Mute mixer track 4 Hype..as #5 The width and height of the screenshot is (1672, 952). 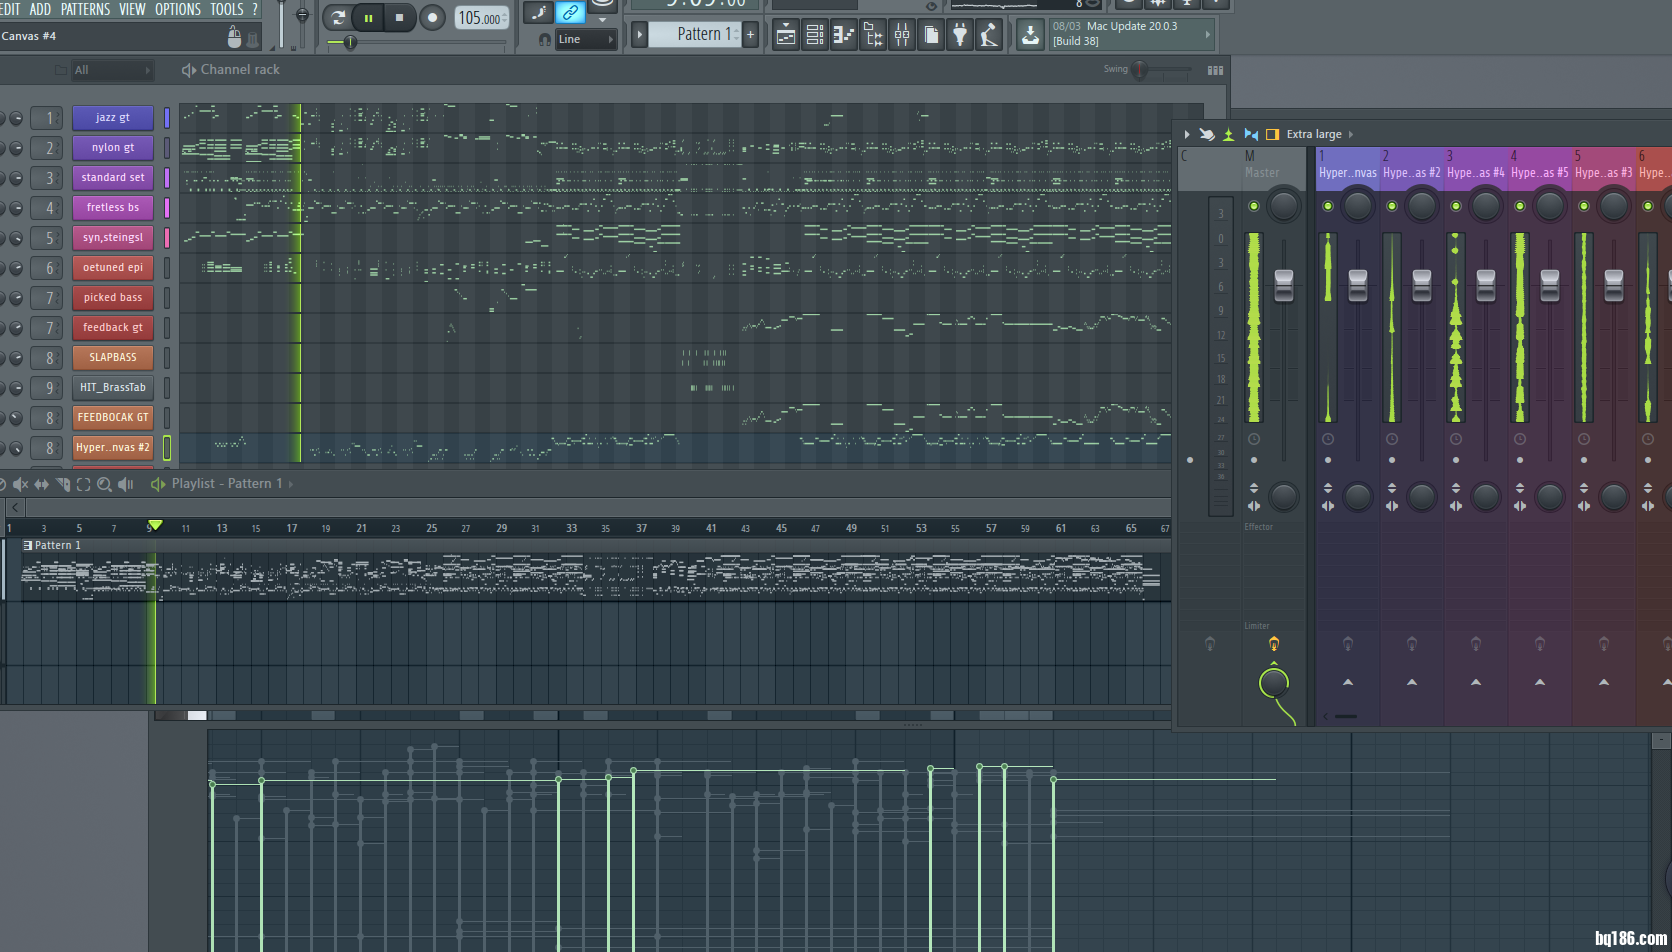tap(1520, 206)
